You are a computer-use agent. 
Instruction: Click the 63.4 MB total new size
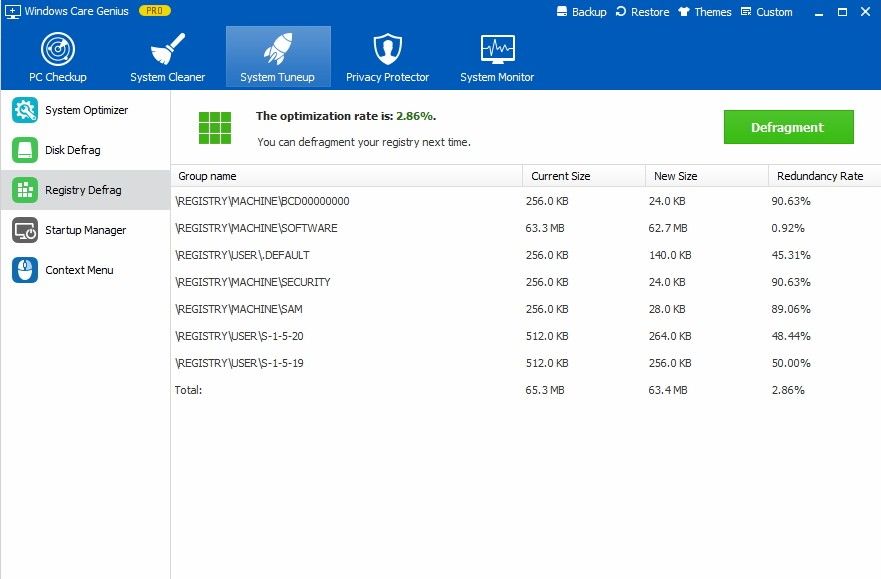coord(668,390)
